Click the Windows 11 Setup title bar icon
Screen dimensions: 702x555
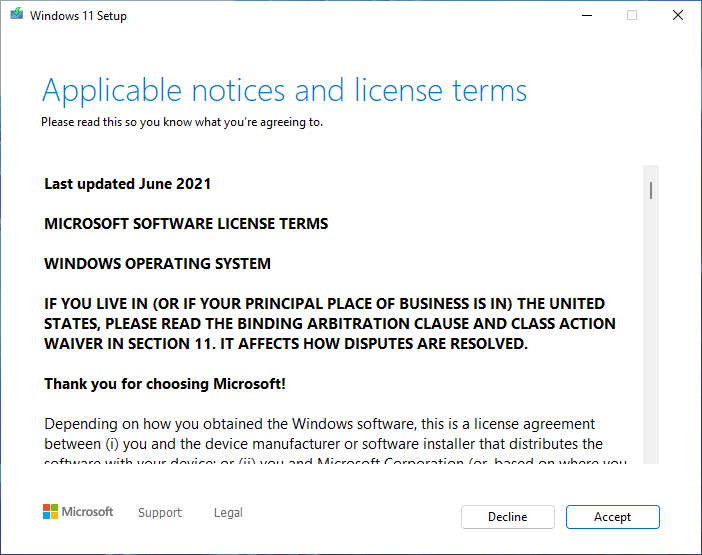pyautogui.click(x=16, y=16)
